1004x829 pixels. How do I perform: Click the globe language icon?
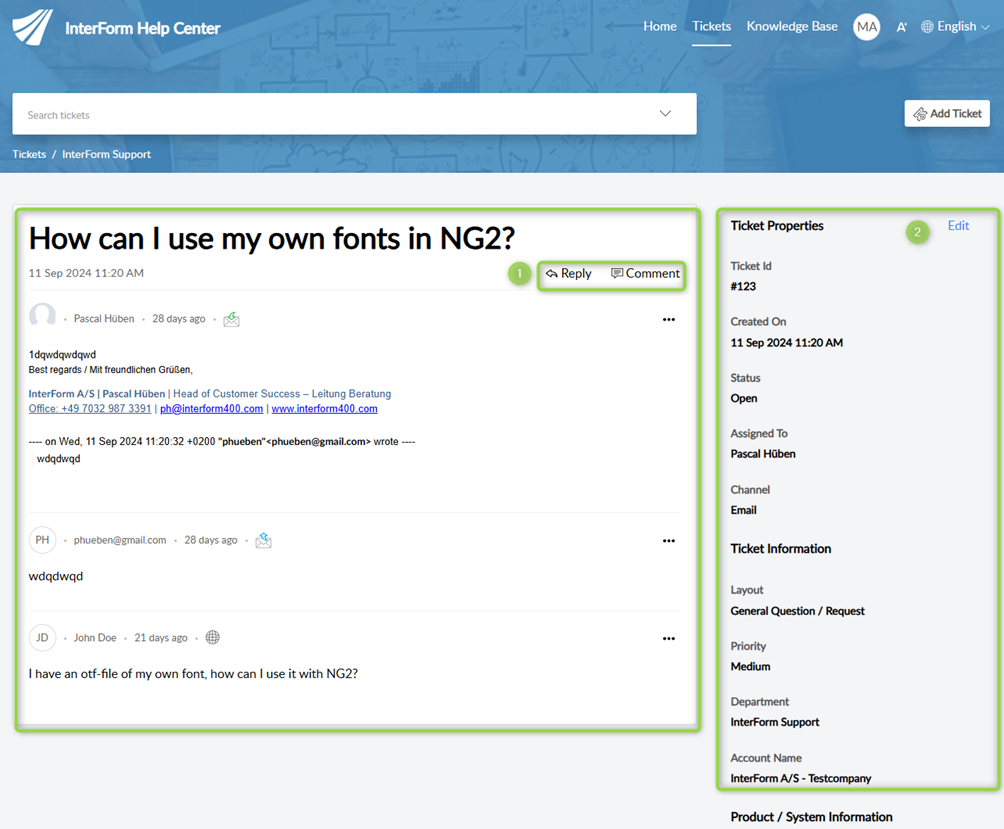(927, 26)
